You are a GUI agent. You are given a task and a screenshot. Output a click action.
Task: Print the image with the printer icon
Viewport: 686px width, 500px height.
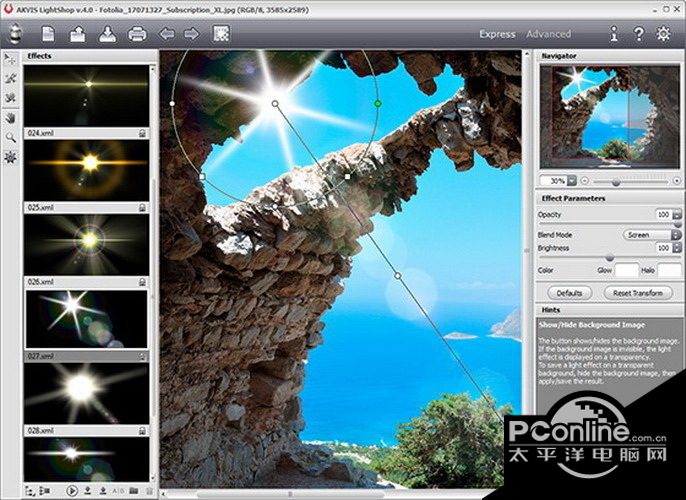coord(137,34)
